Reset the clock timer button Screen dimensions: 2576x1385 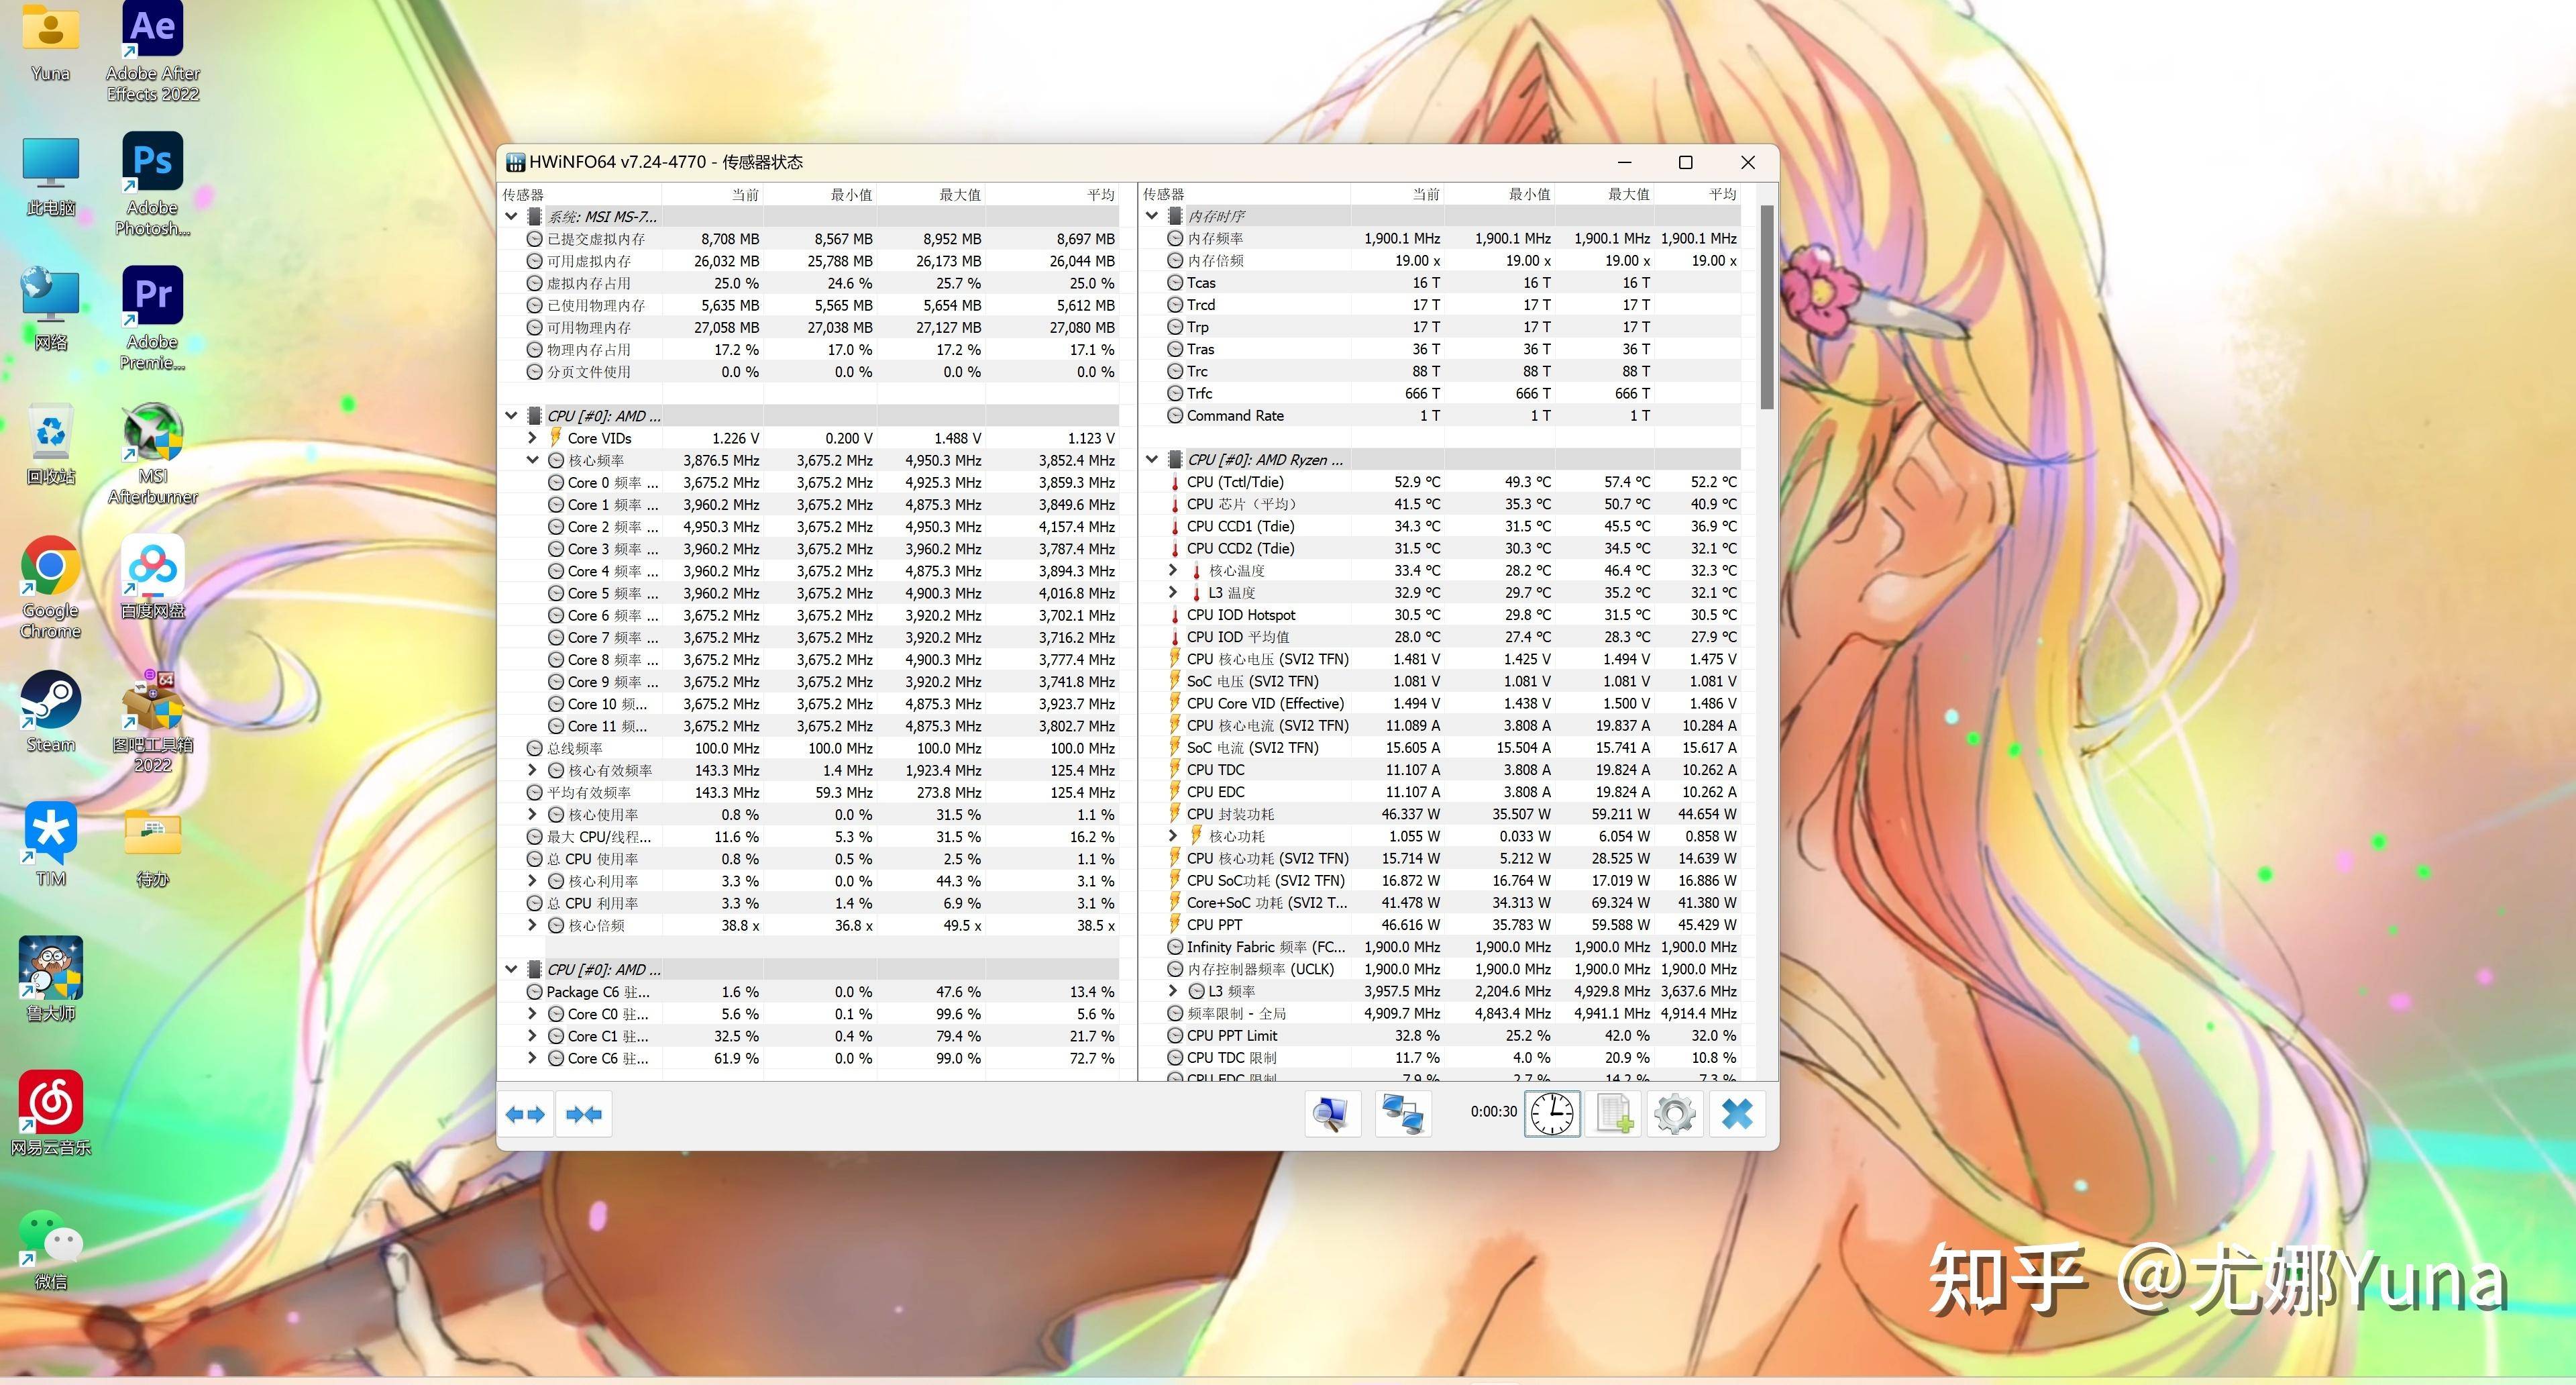(x=1552, y=1114)
